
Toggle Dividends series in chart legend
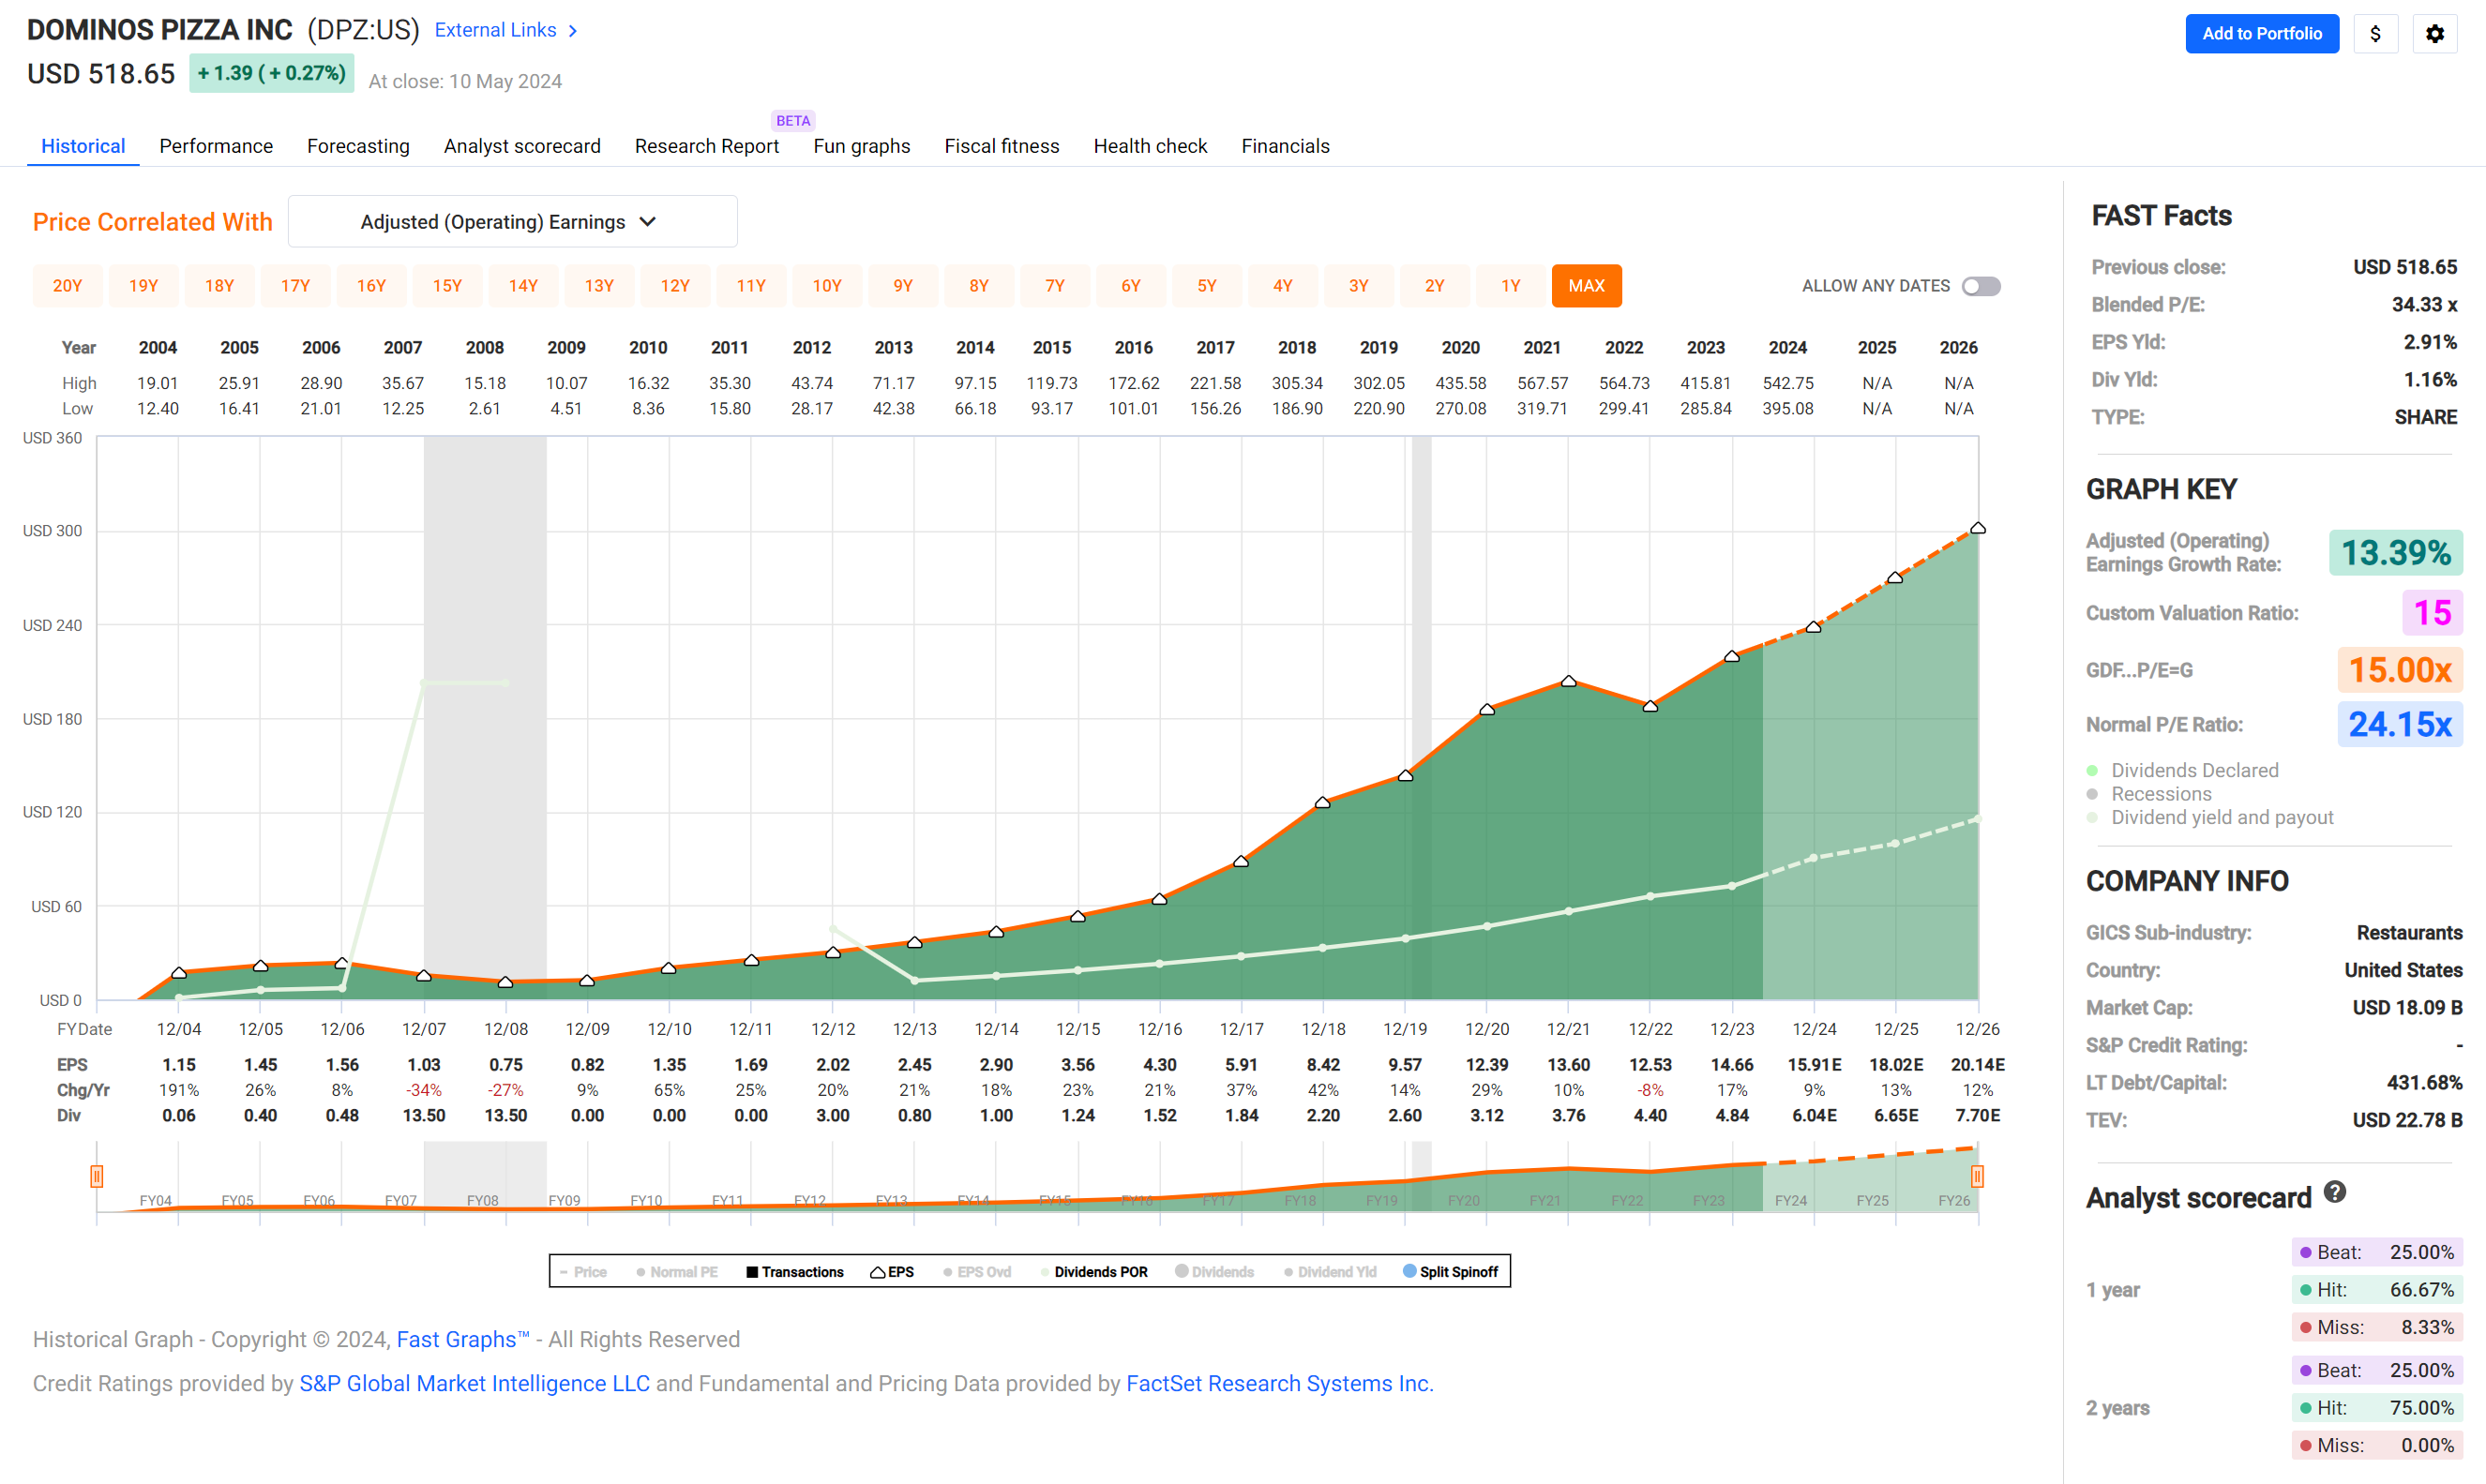[1214, 1272]
